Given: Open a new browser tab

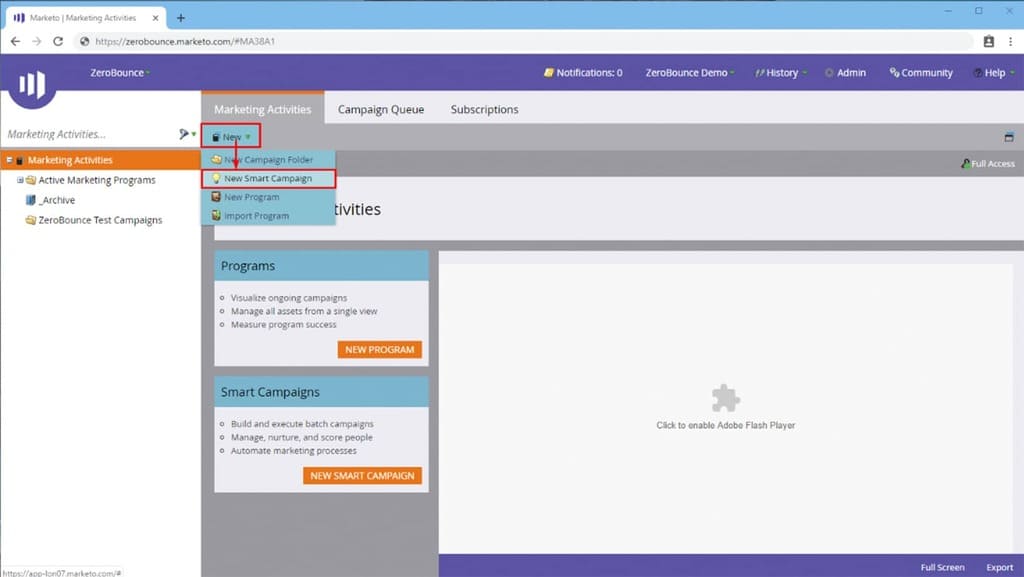Looking at the screenshot, I should click(181, 18).
